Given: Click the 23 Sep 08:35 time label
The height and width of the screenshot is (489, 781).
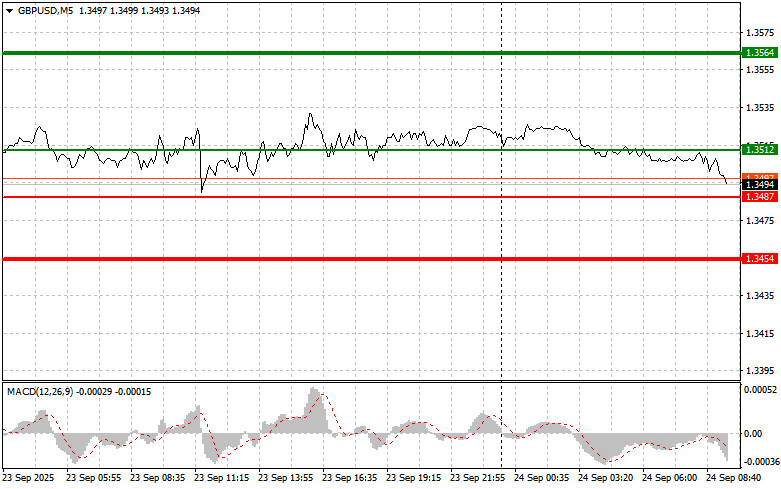Looking at the screenshot, I should tap(157, 478).
